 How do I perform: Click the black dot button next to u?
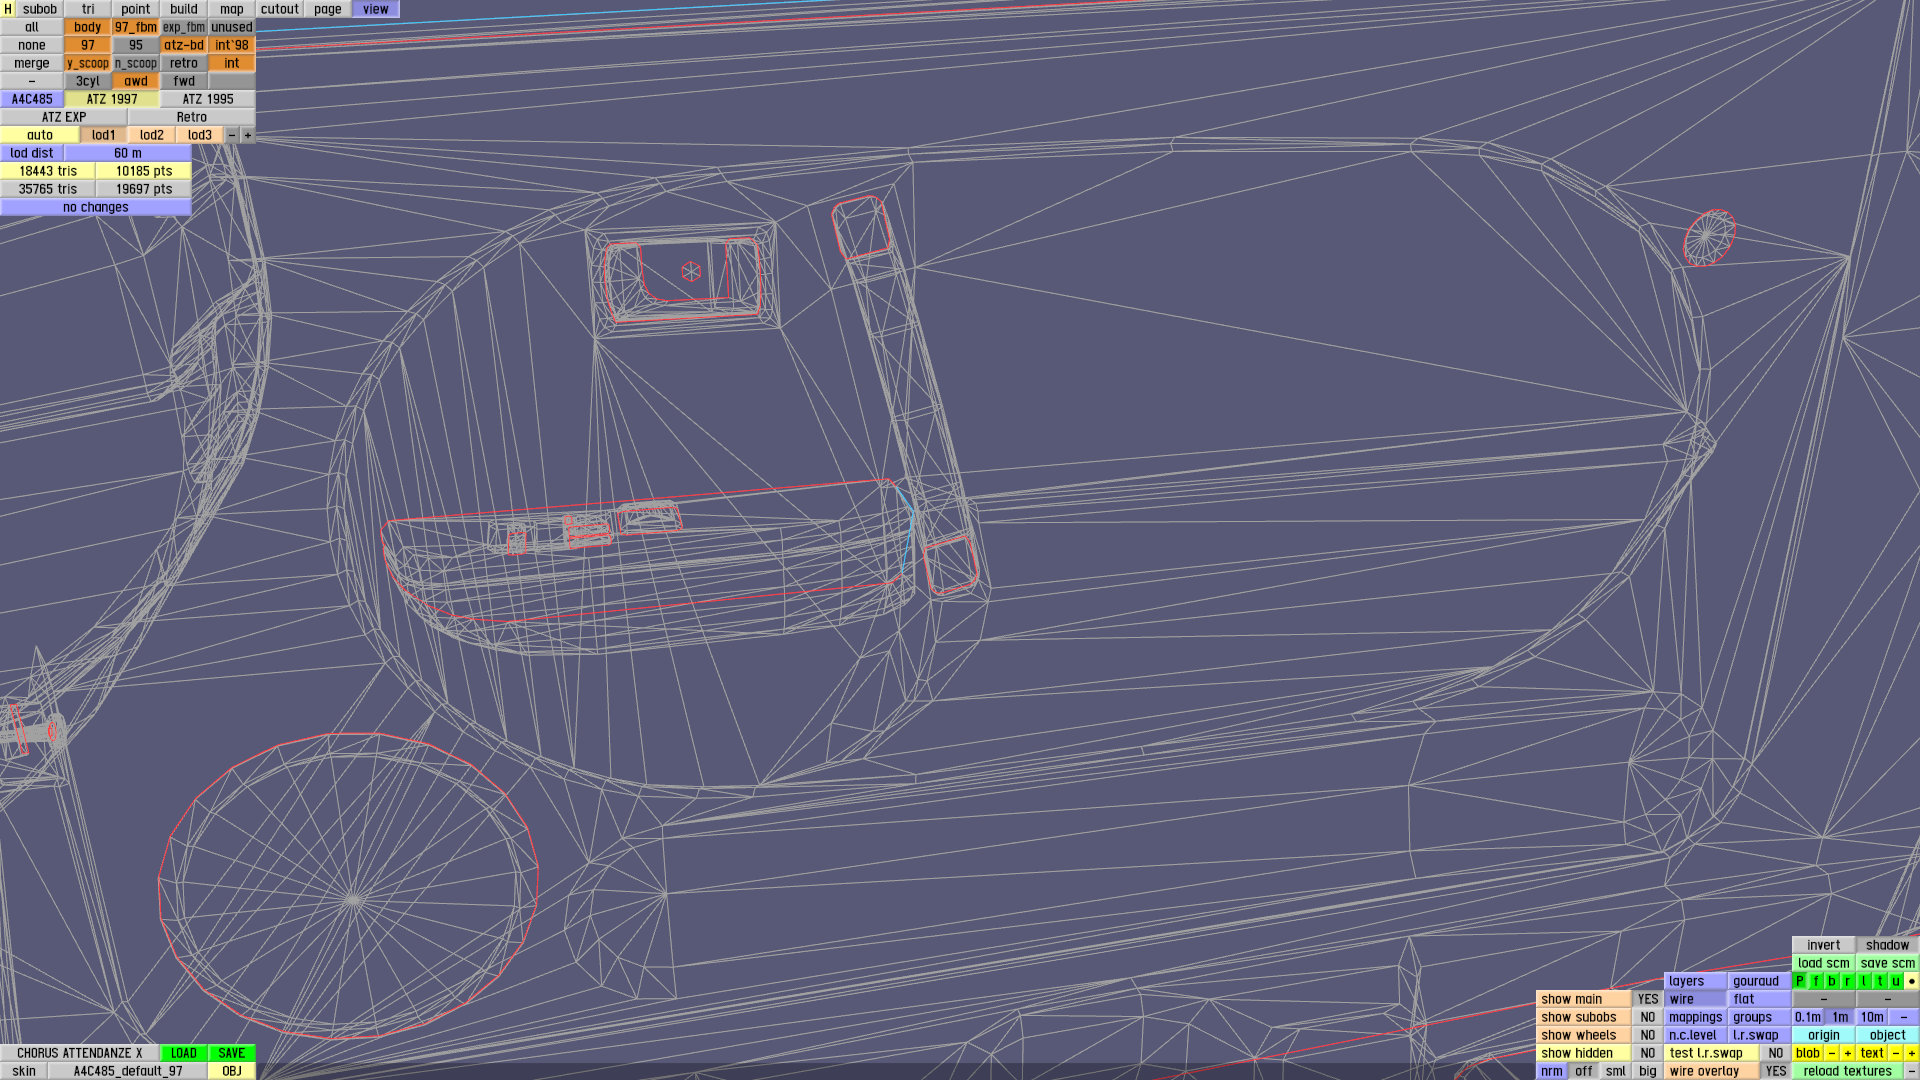(1911, 981)
